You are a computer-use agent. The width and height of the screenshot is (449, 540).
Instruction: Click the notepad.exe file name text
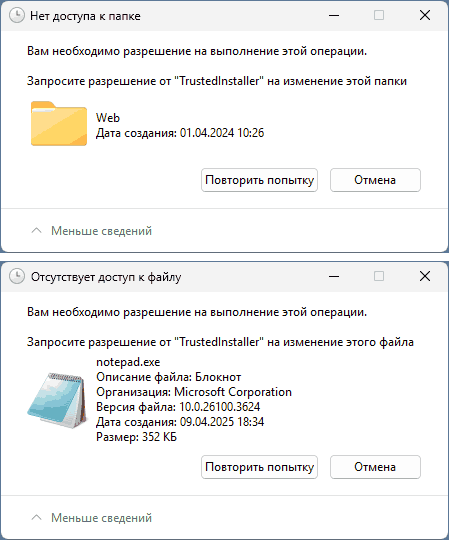(x=128, y=362)
